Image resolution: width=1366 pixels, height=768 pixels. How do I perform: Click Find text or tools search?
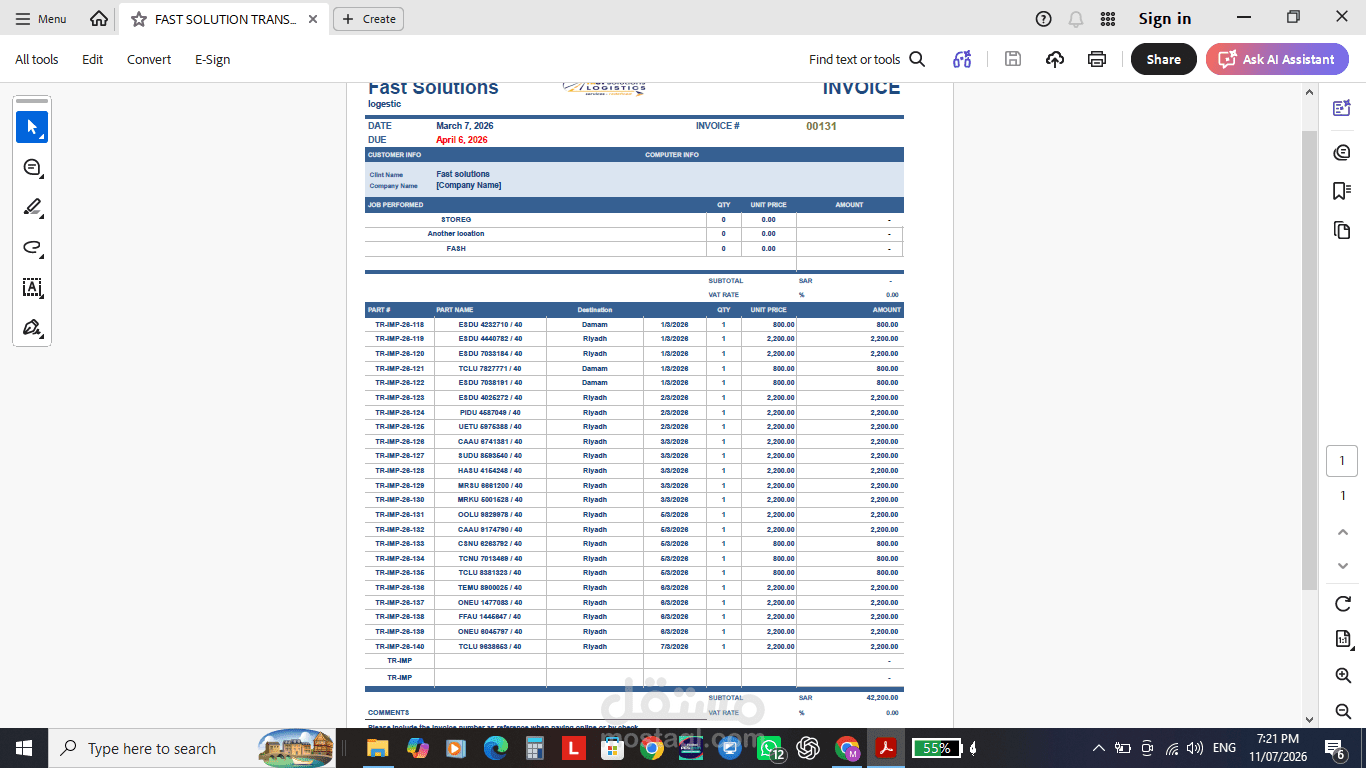click(x=867, y=59)
